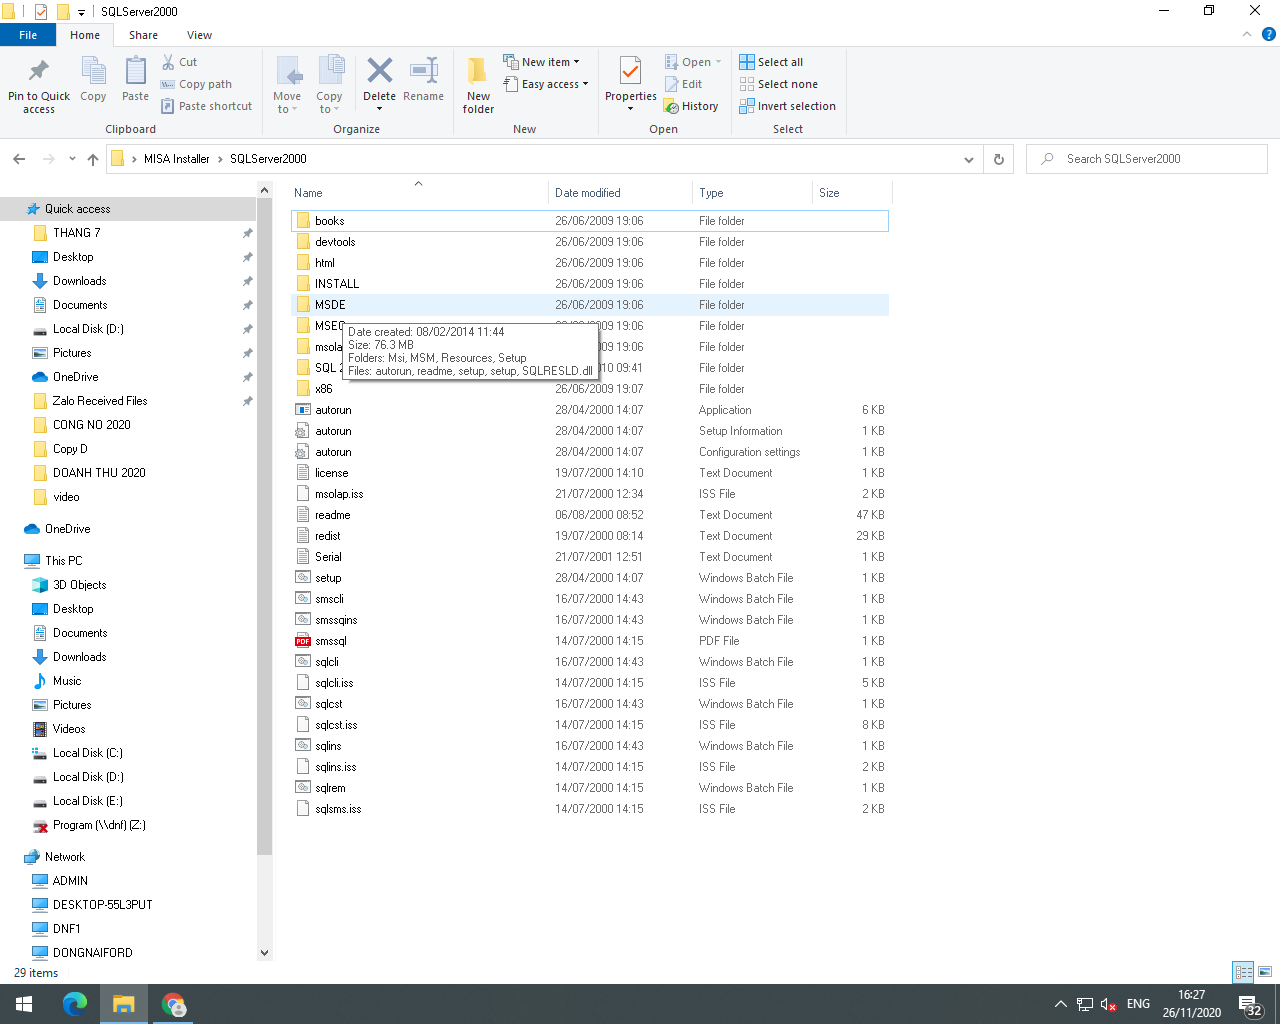Open the Help question mark icon
The width and height of the screenshot is (1280, 1024).
point(1268,34)
